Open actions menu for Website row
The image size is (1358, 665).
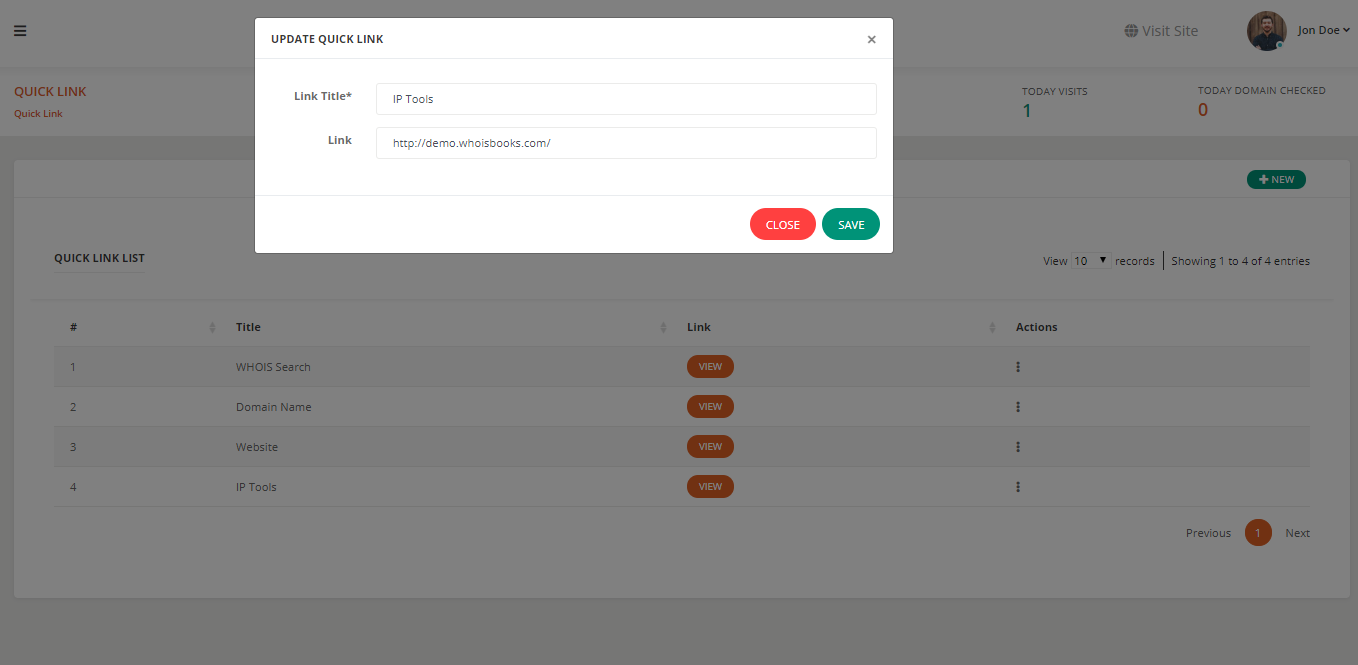1018,447
